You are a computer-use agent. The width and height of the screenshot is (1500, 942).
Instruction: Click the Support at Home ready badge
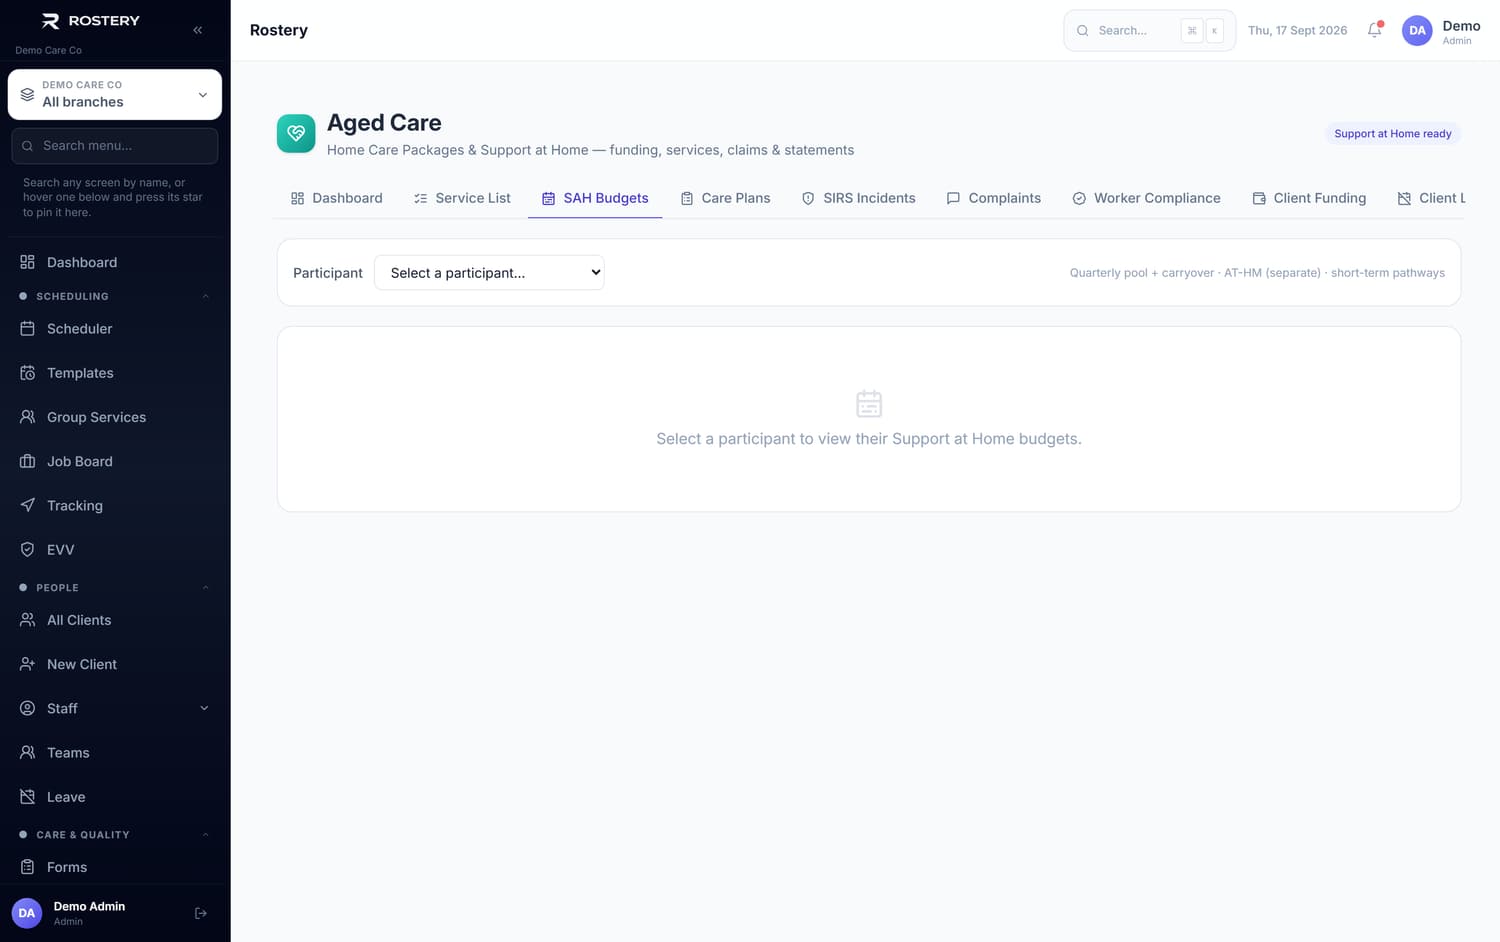pos(1392,133)
